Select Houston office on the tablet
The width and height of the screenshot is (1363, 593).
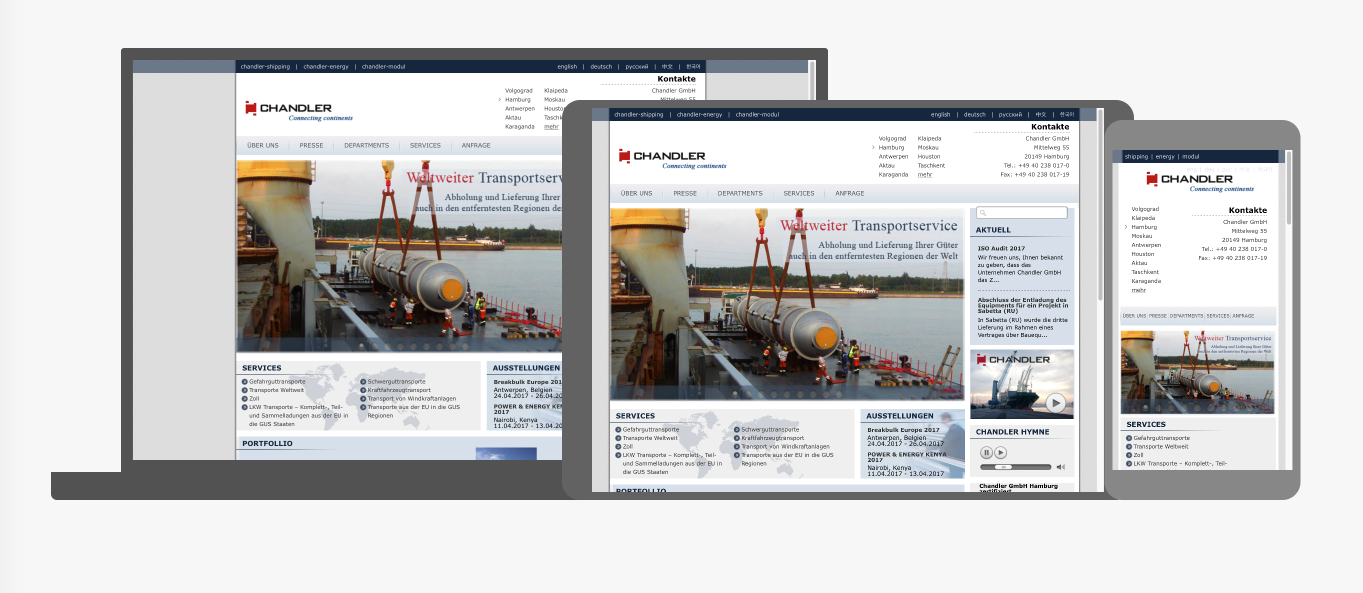click(929, 156)
